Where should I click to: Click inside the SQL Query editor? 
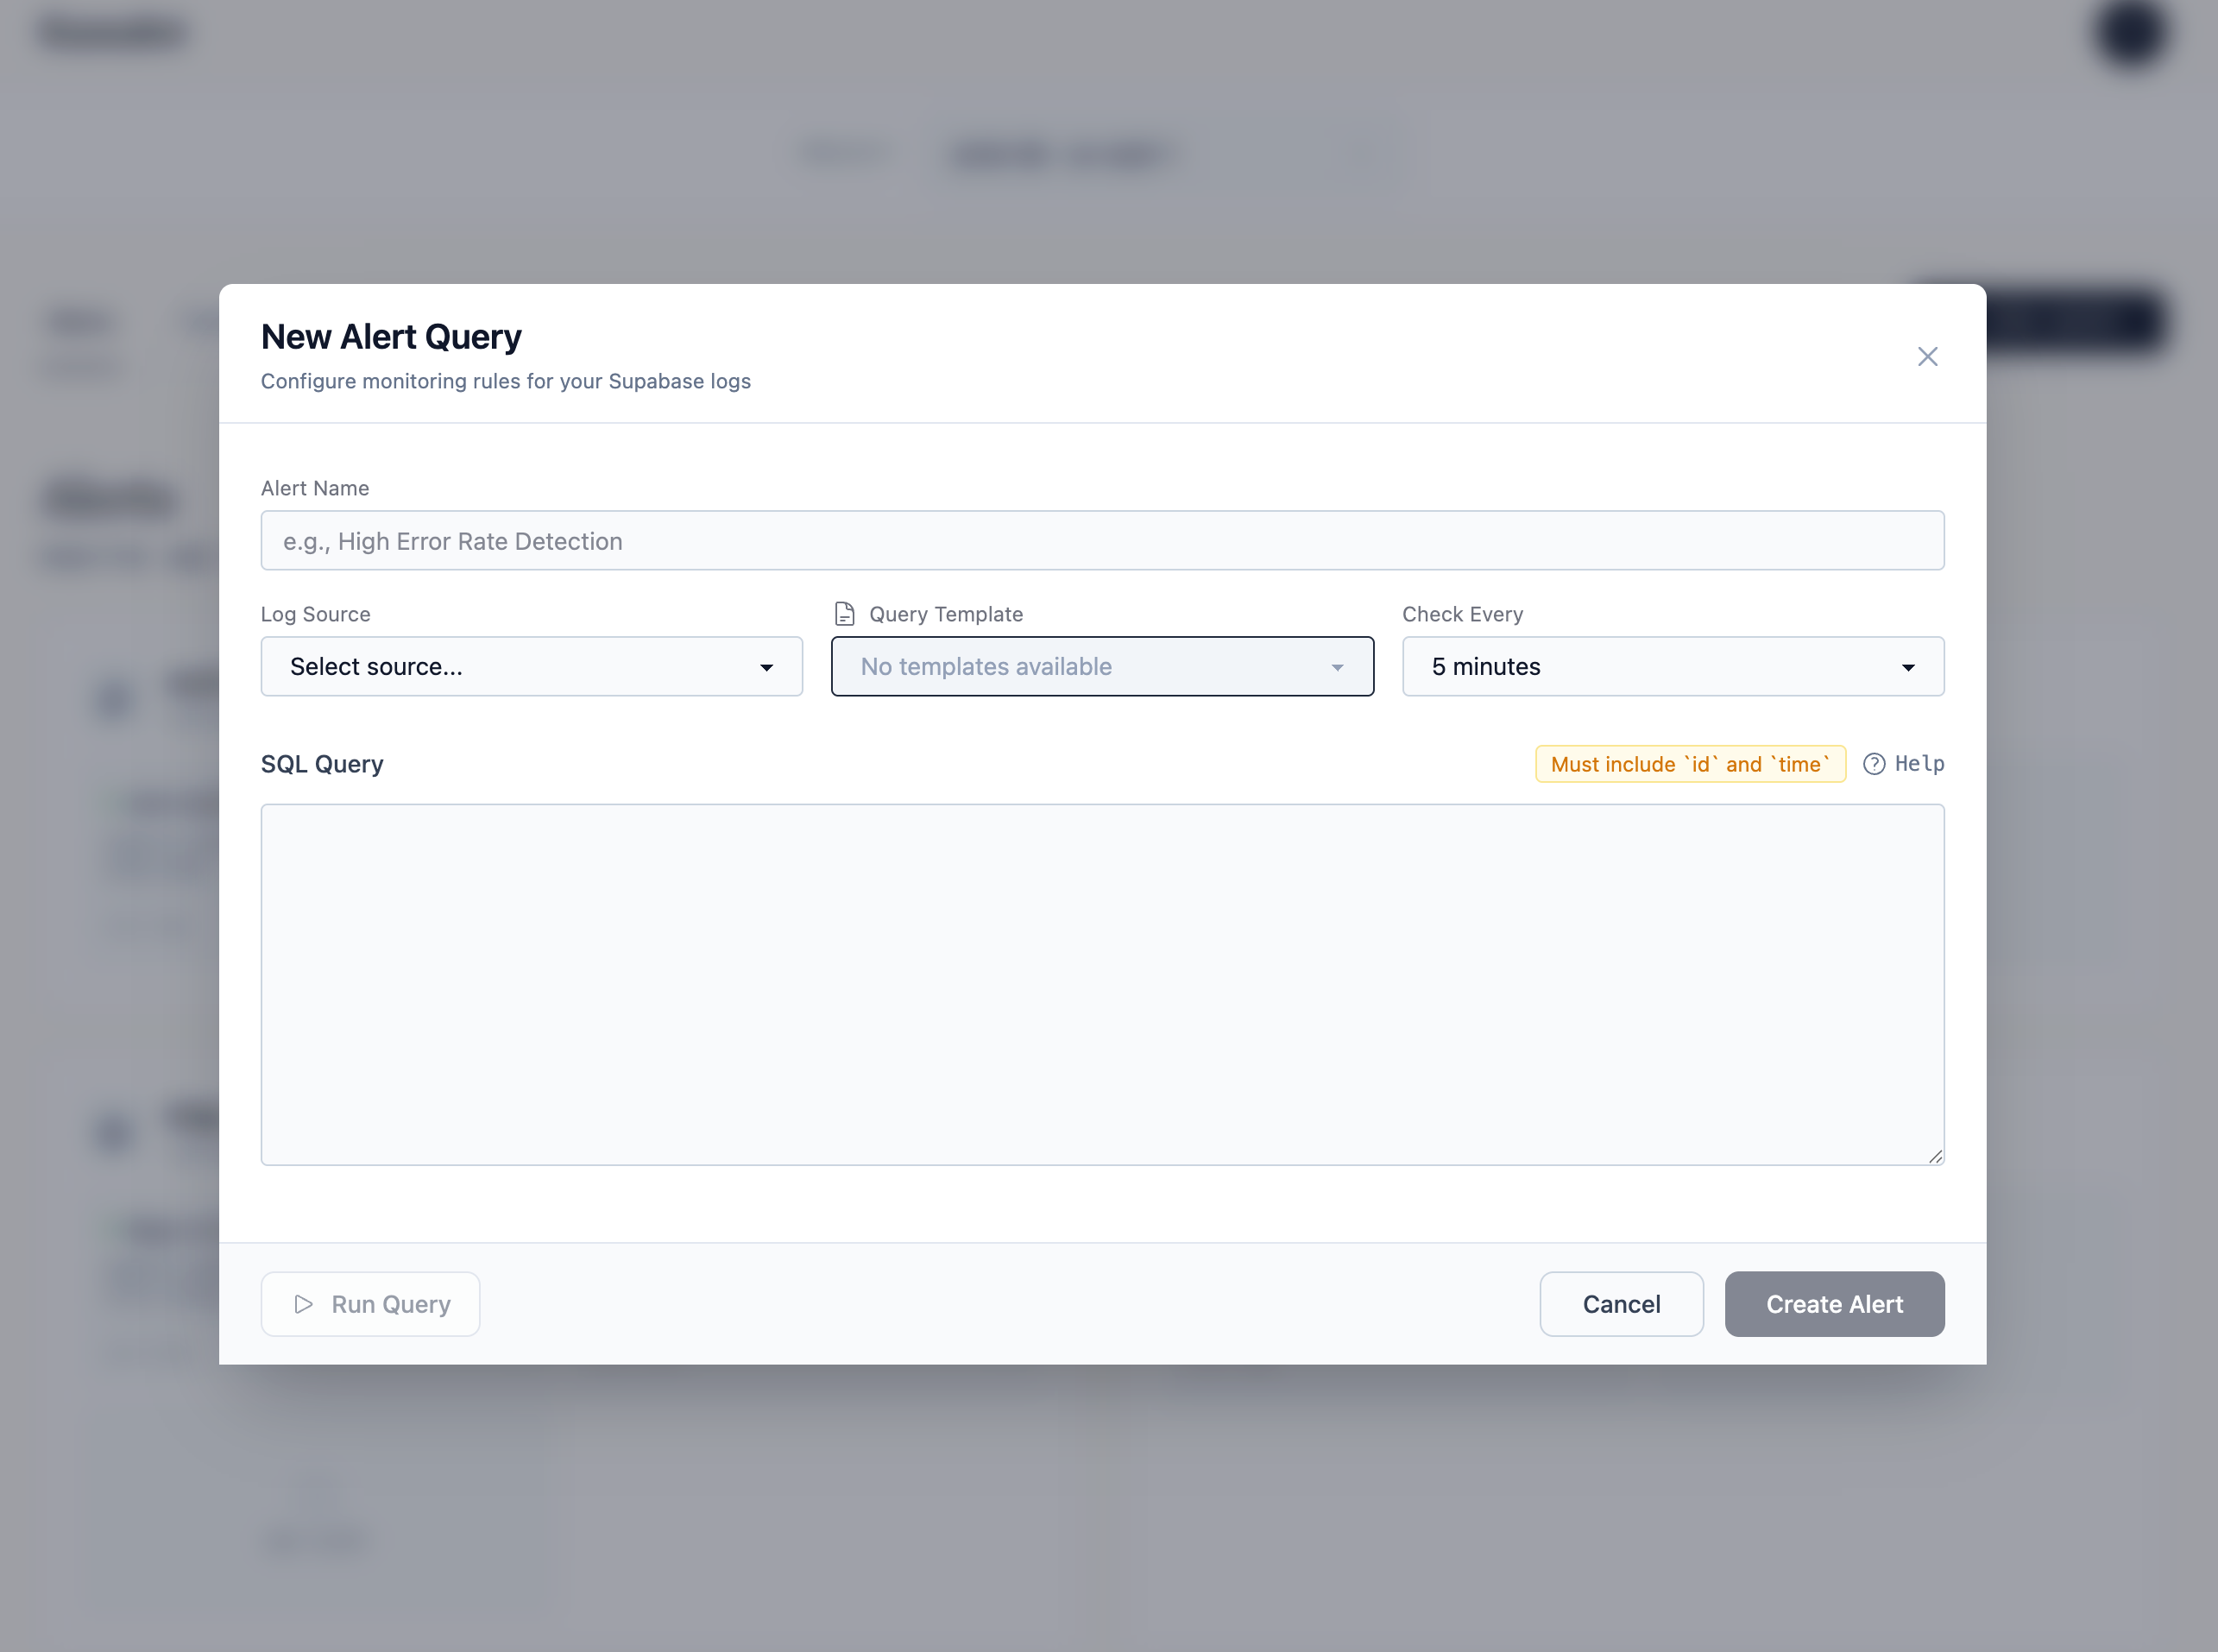[x=1100, y=985]
